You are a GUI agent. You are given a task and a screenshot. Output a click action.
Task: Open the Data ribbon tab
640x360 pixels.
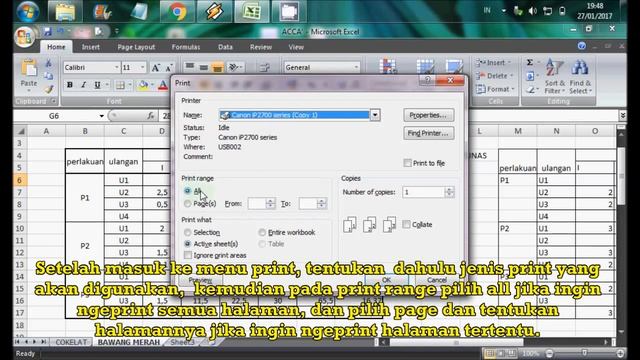pyautogui.click(x=225, y=47)
